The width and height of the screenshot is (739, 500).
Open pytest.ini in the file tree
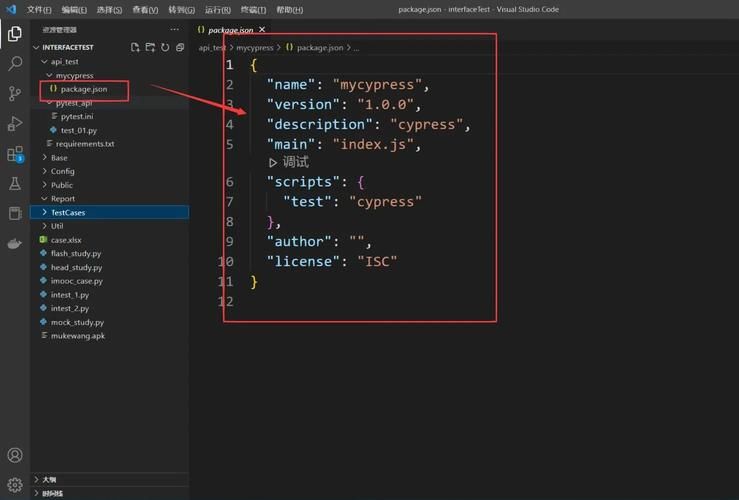point(77,116)
